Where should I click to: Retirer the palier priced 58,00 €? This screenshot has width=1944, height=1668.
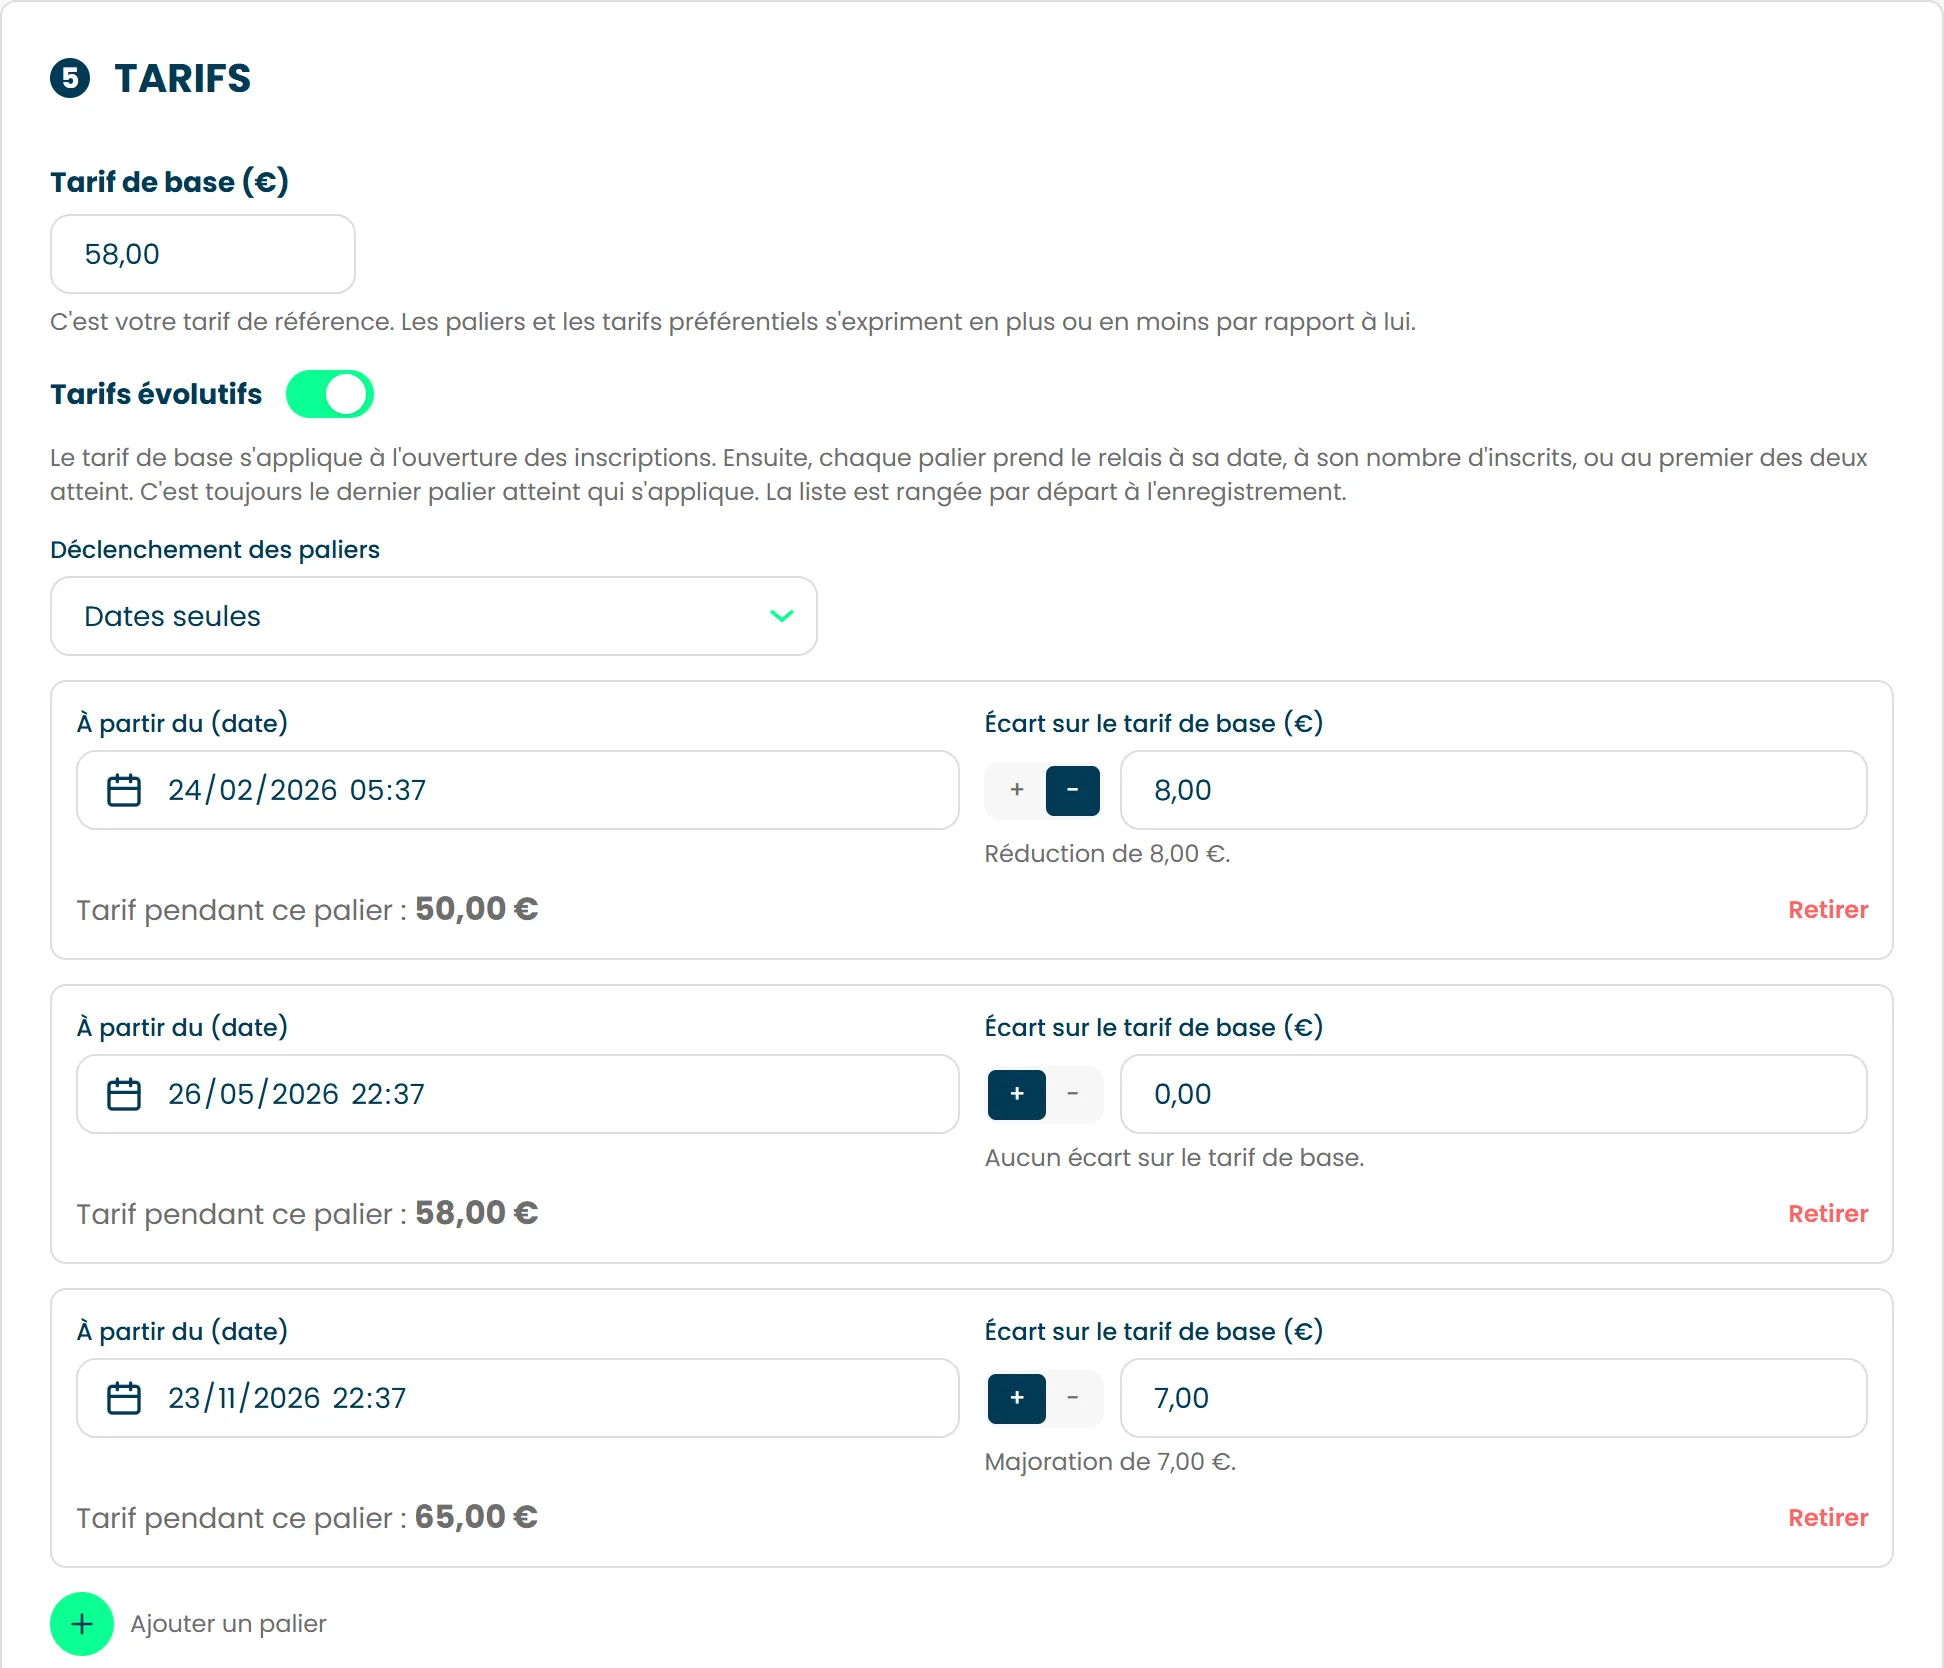[1828, 1214]
